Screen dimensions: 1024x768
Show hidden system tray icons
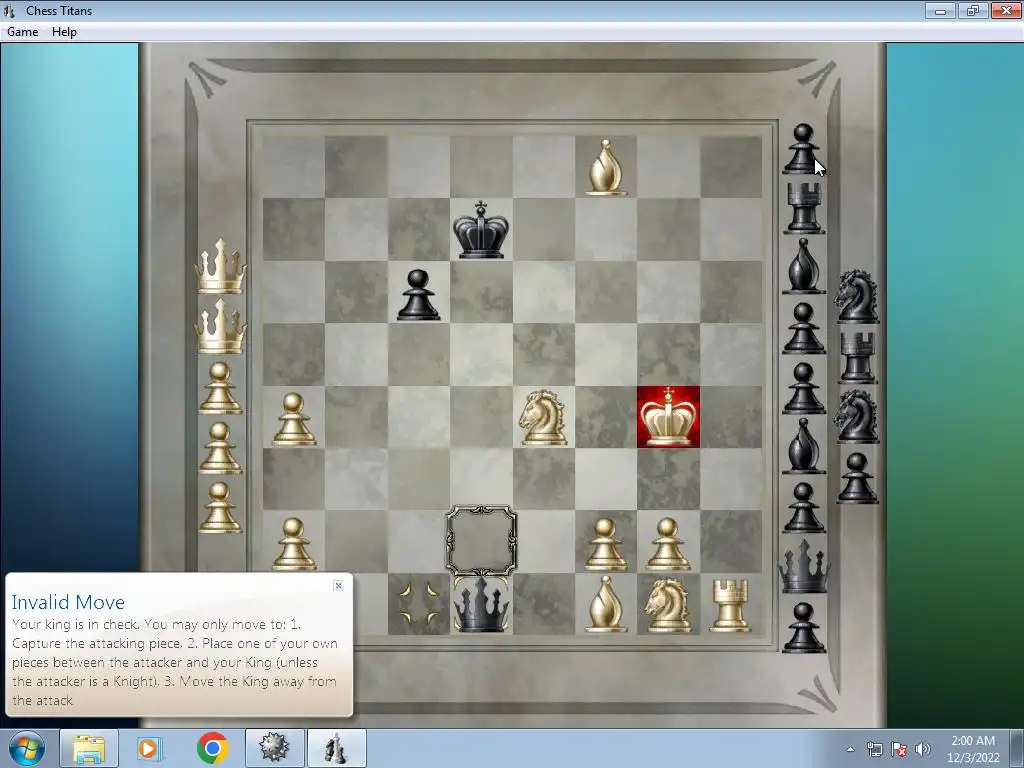tap(850, 749)
